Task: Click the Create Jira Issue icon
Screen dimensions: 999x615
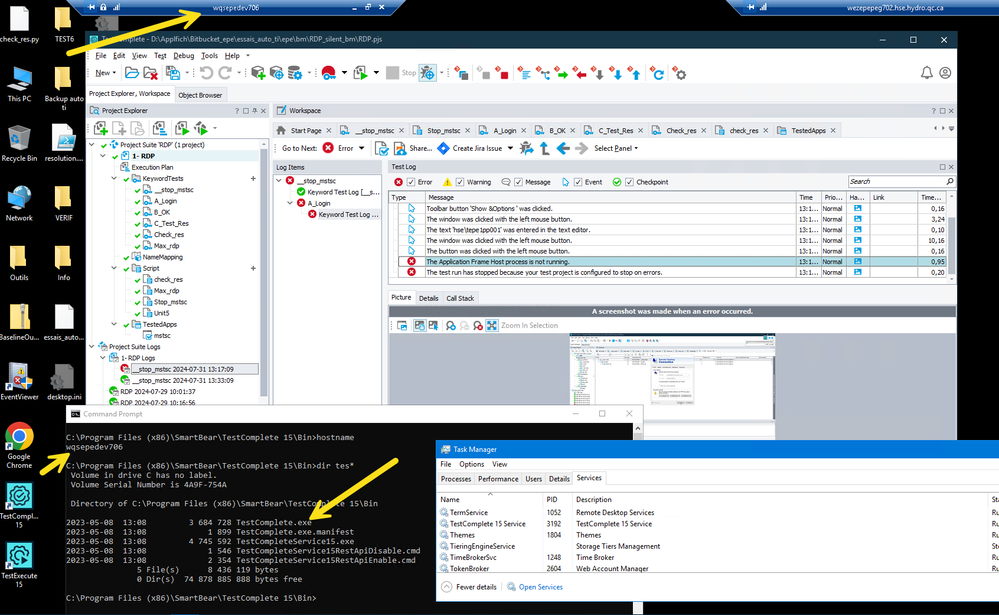Action: [x=443, y=148]
